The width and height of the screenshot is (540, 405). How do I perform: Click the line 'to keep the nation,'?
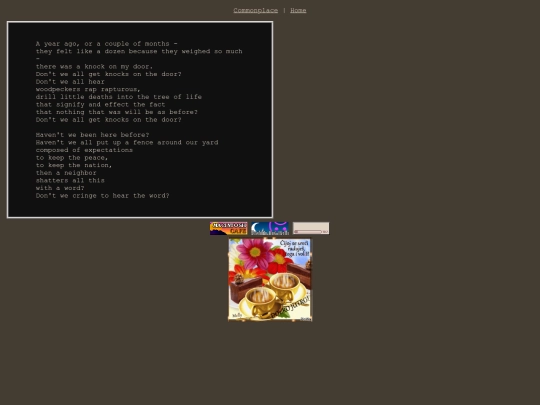coord(74,165)
